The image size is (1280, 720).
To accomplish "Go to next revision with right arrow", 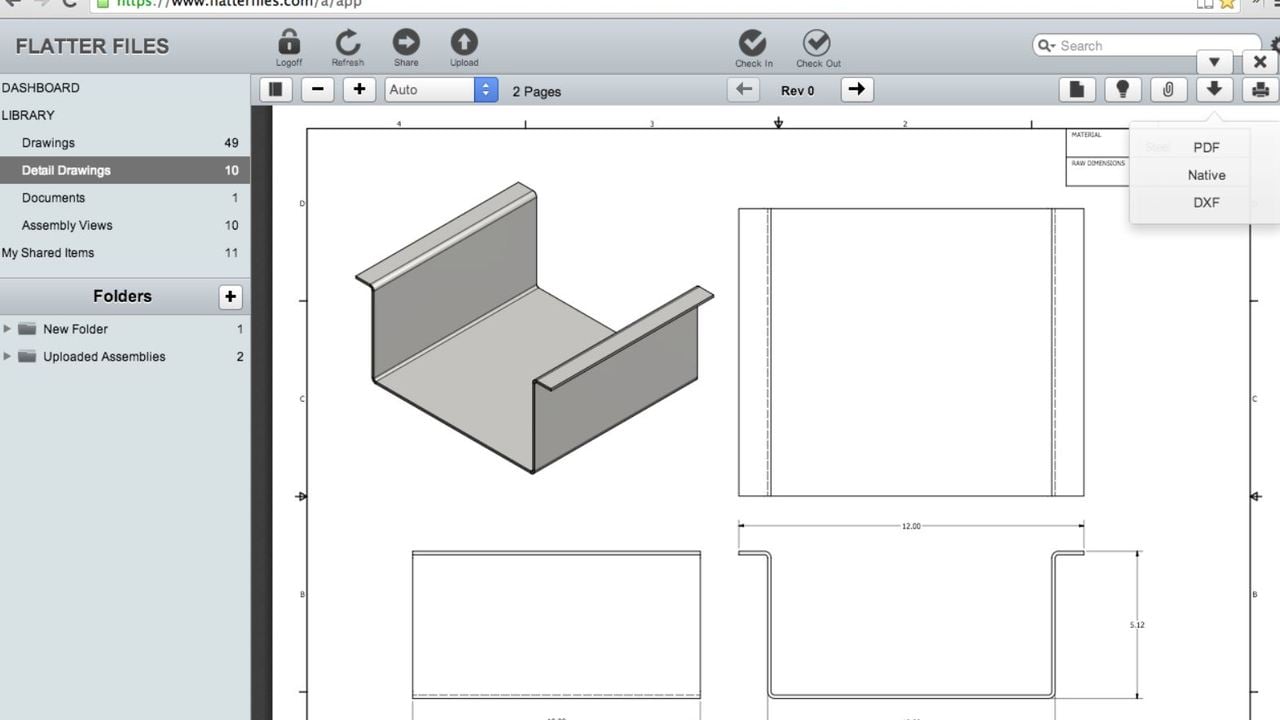I will [856, 90].
